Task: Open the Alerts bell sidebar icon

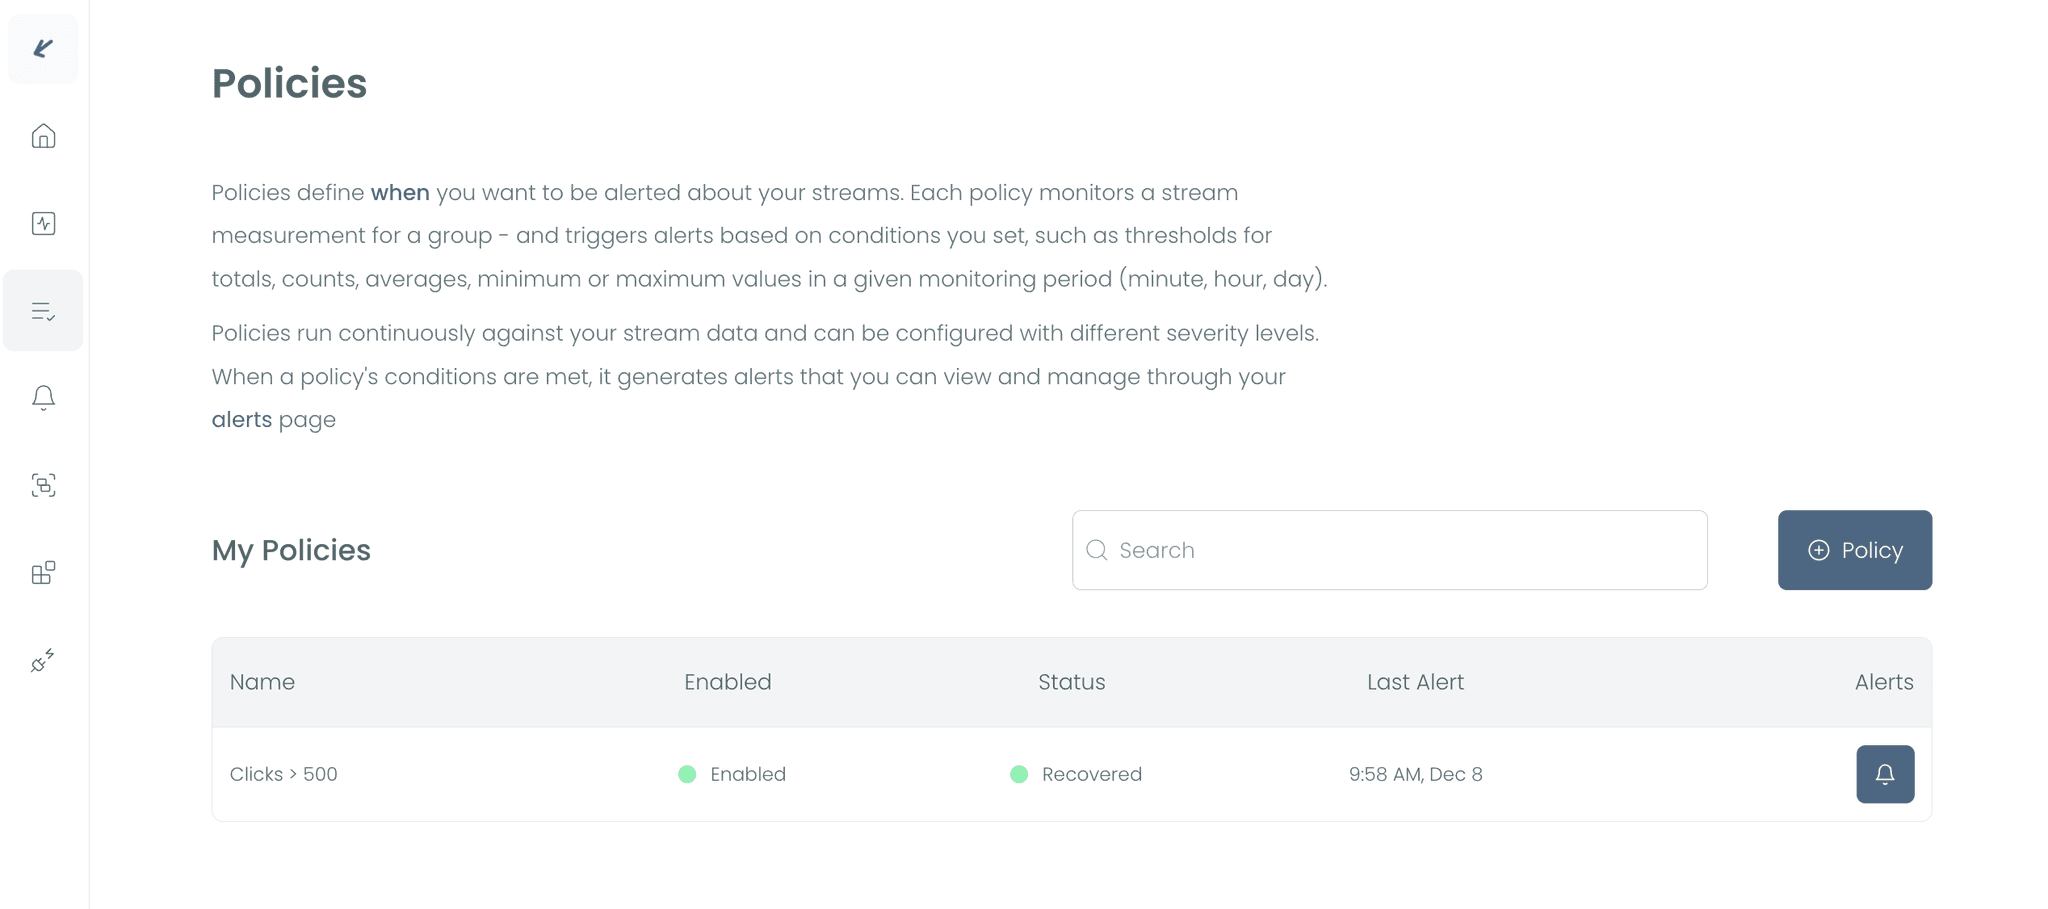Action: pyautogui.click(x=43, y=398)
